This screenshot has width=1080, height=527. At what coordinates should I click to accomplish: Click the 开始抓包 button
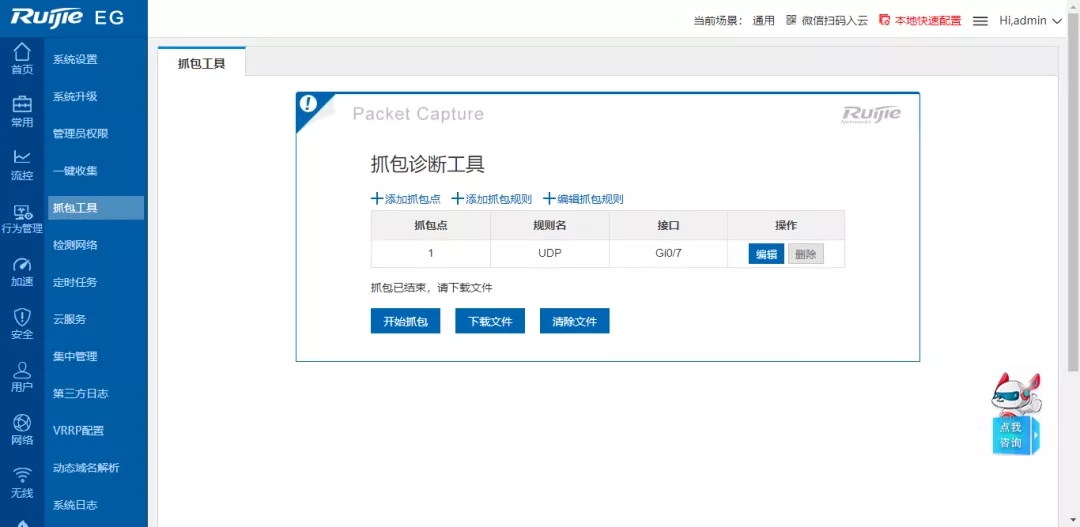405,321
